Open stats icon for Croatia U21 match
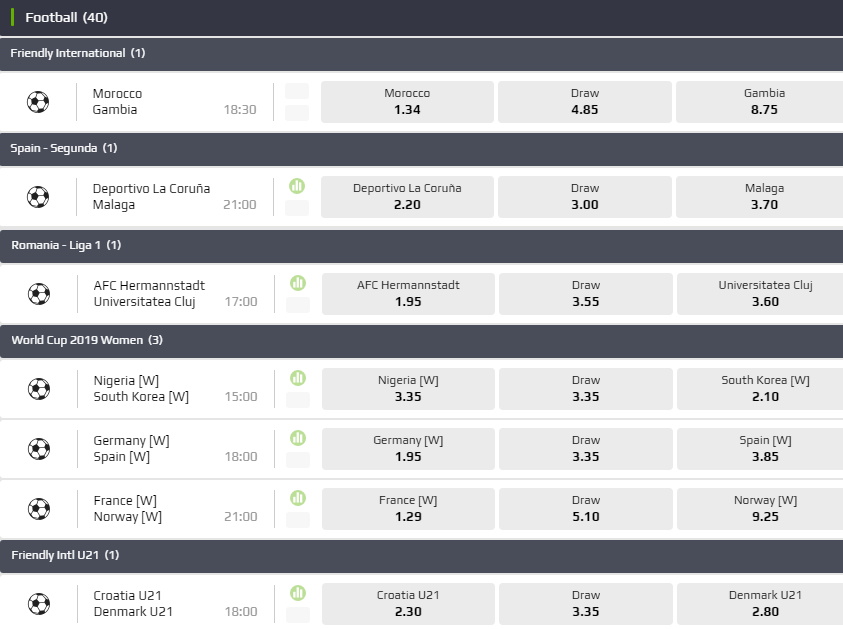The height and width of the screenshot is (629, 843). click(x=297, y=593)
